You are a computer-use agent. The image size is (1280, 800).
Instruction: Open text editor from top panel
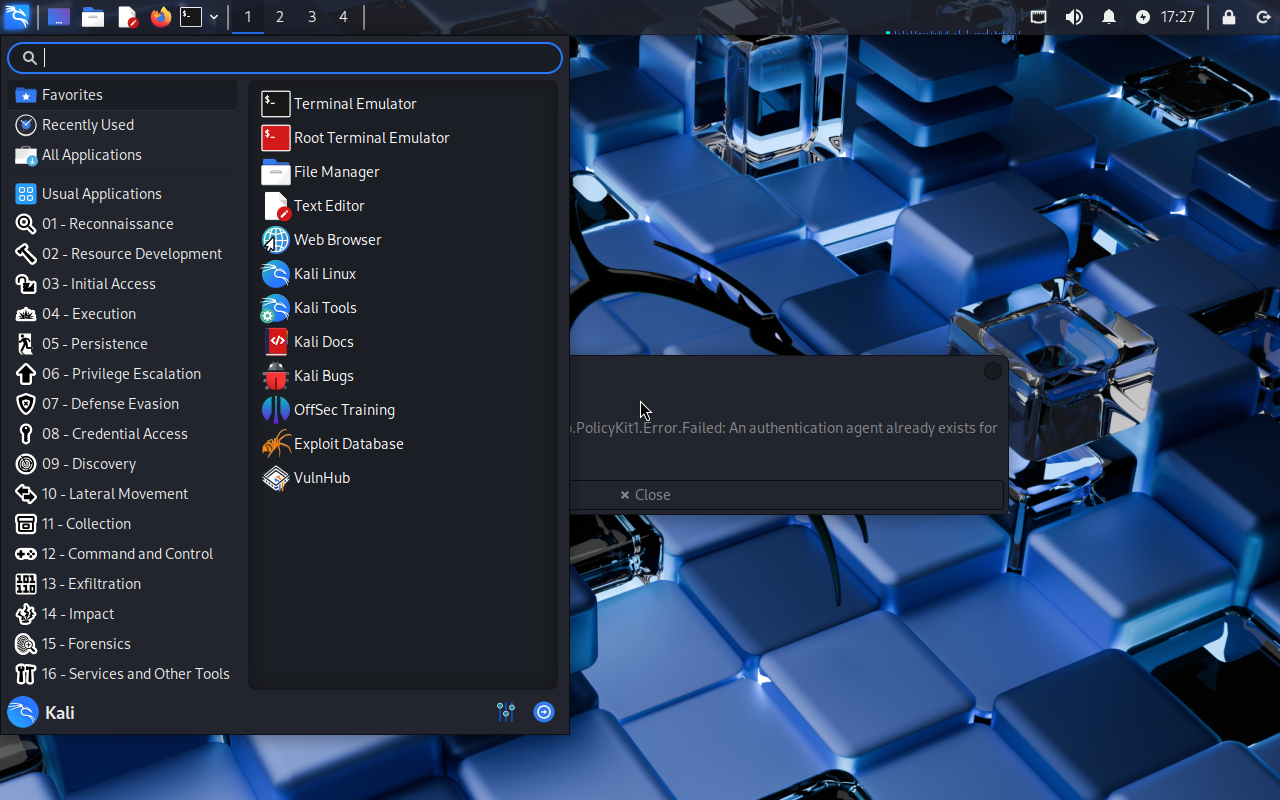pos(127,17)
